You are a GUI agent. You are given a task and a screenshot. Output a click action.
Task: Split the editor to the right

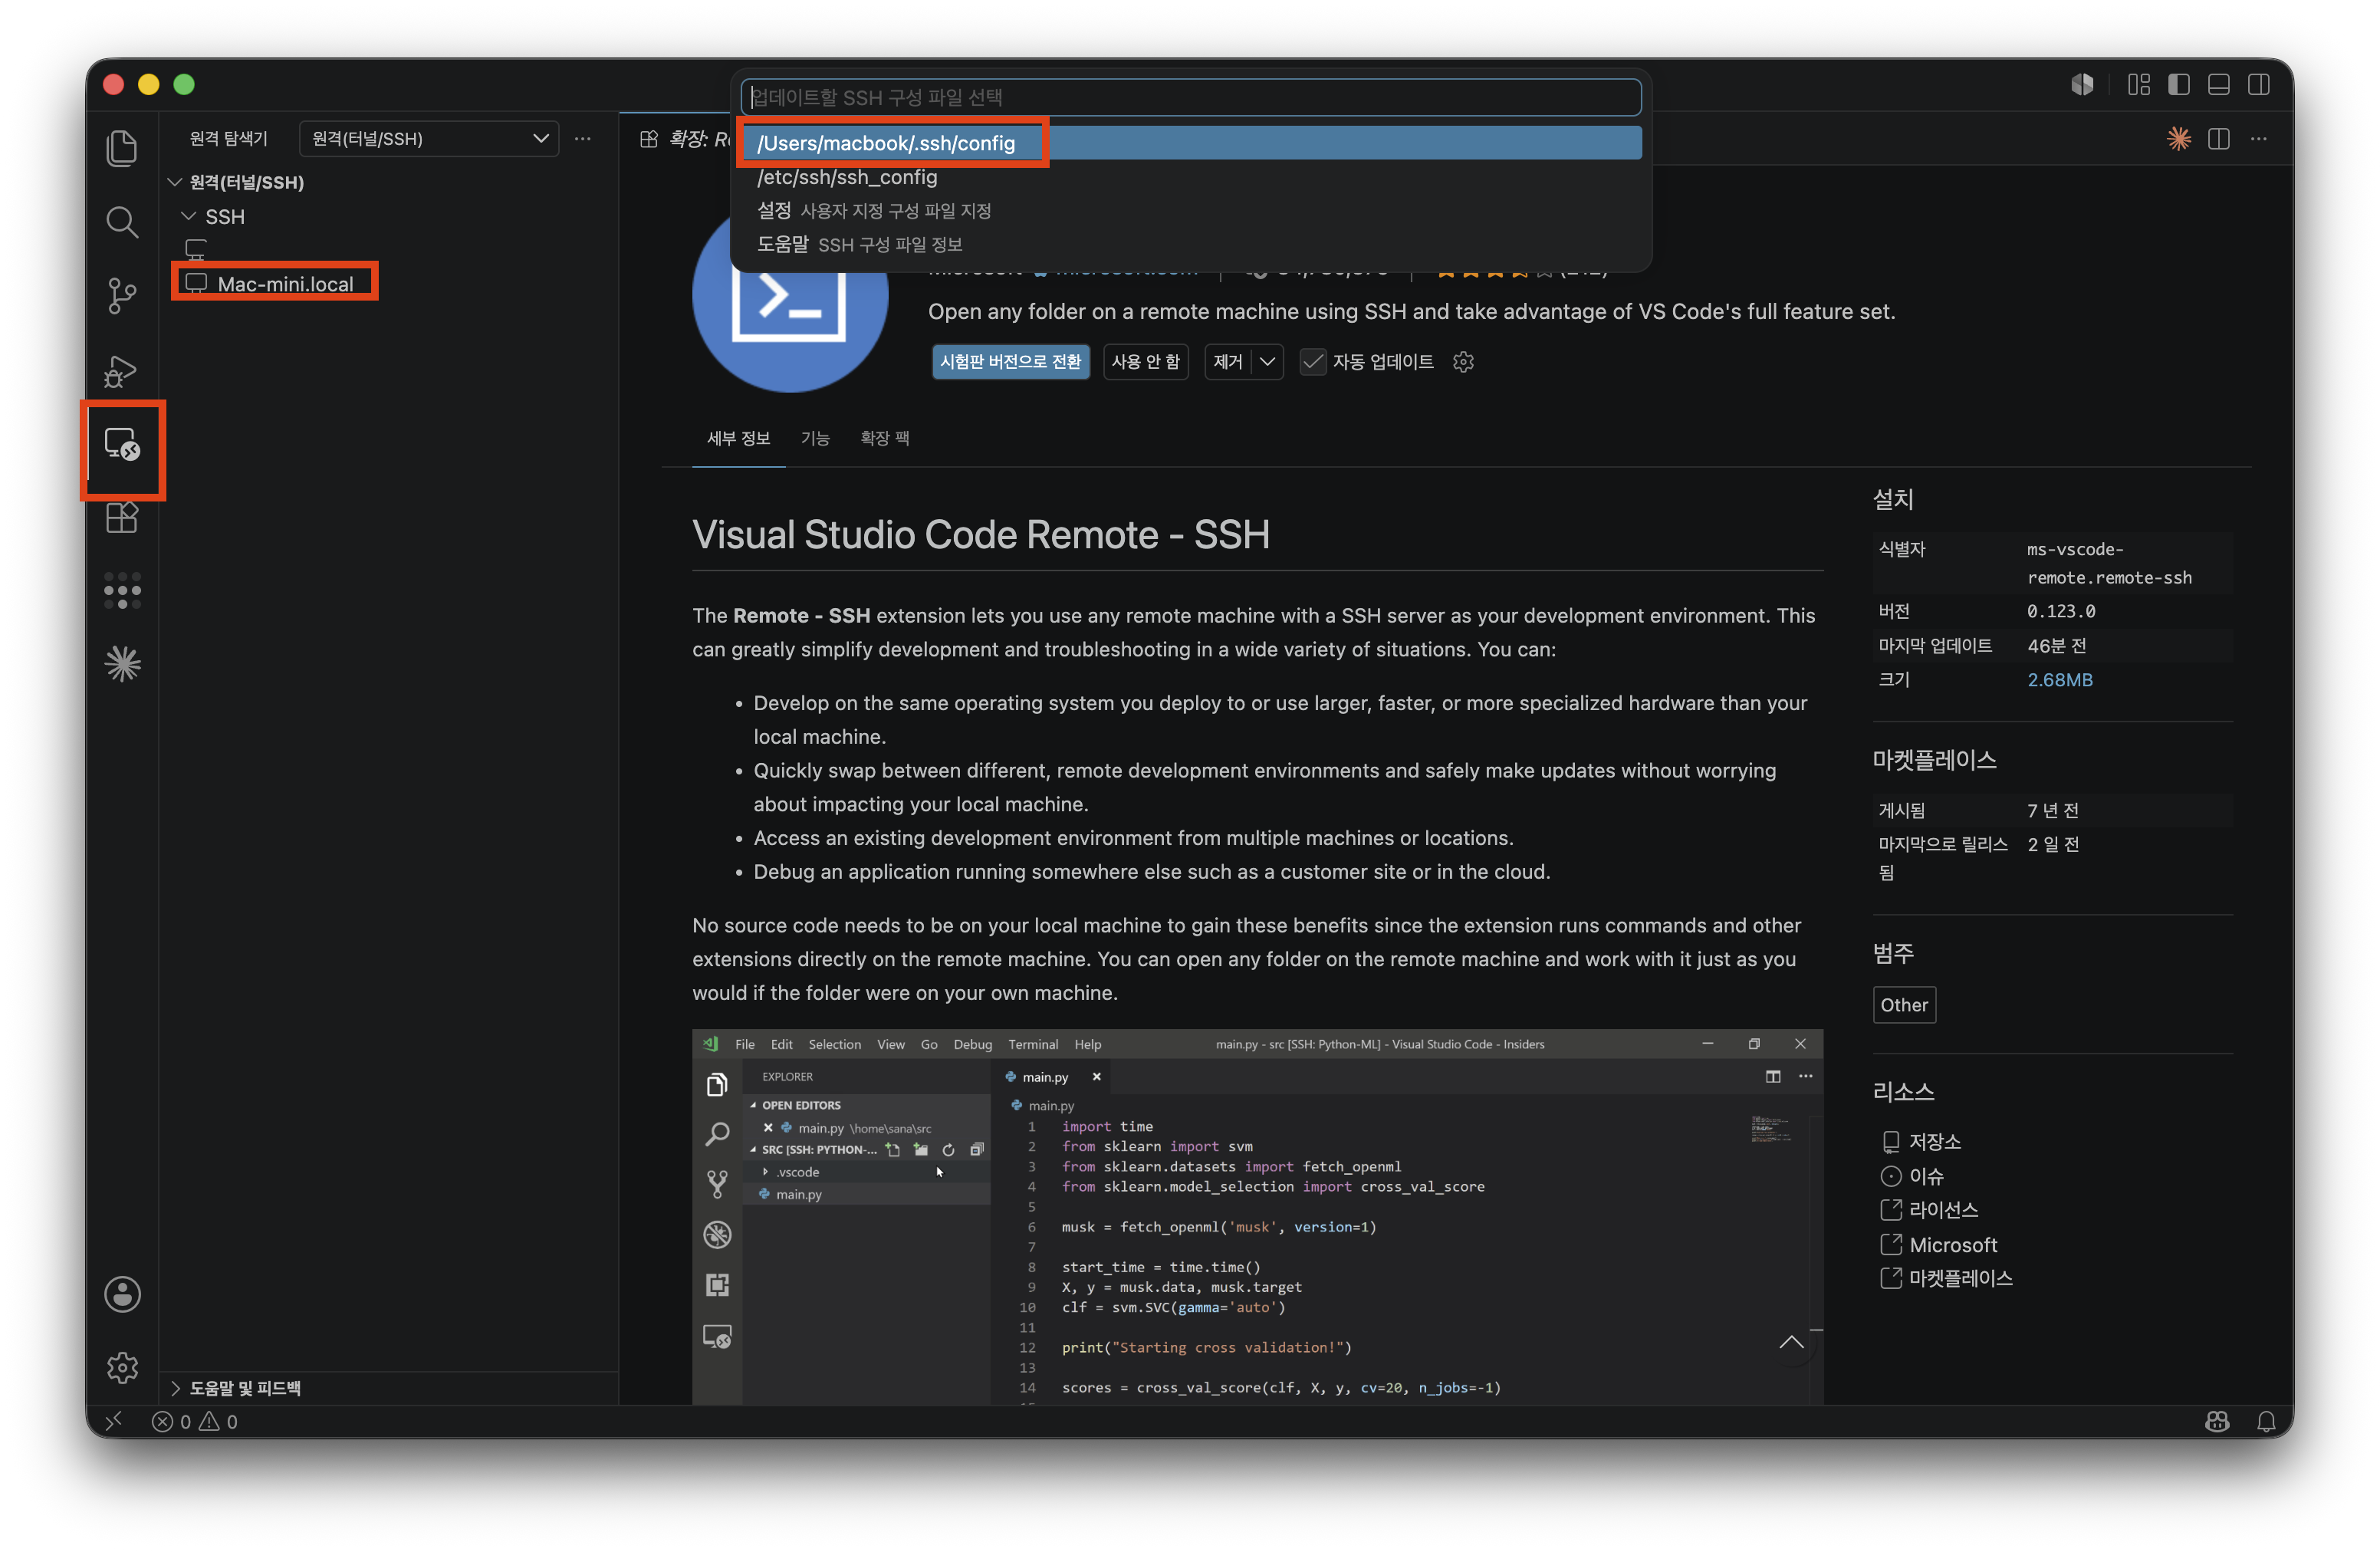pyautogui.click(x=2219, y=139)
